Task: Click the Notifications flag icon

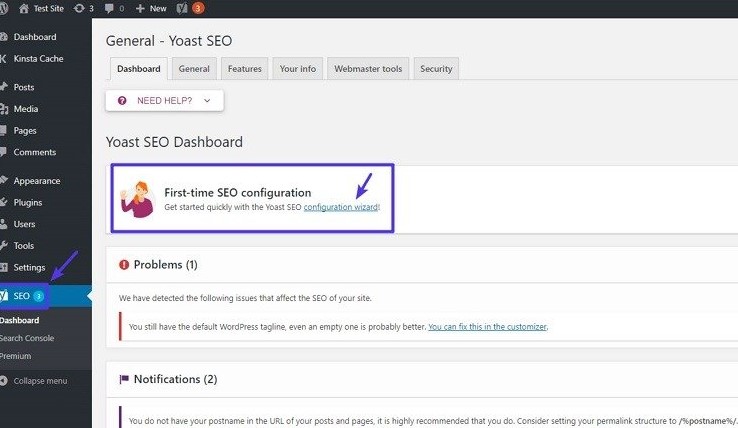Action: pyautogui.click(x=124, y=379)
